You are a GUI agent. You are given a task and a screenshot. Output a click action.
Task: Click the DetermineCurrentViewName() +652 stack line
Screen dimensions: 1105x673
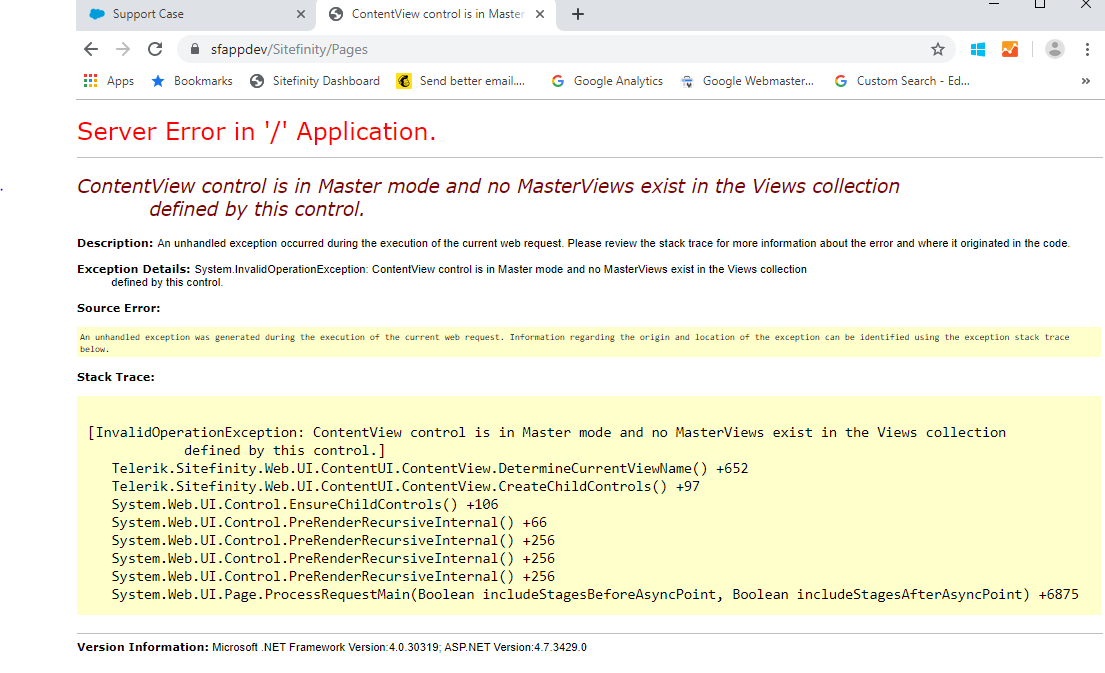coord(430,469)
